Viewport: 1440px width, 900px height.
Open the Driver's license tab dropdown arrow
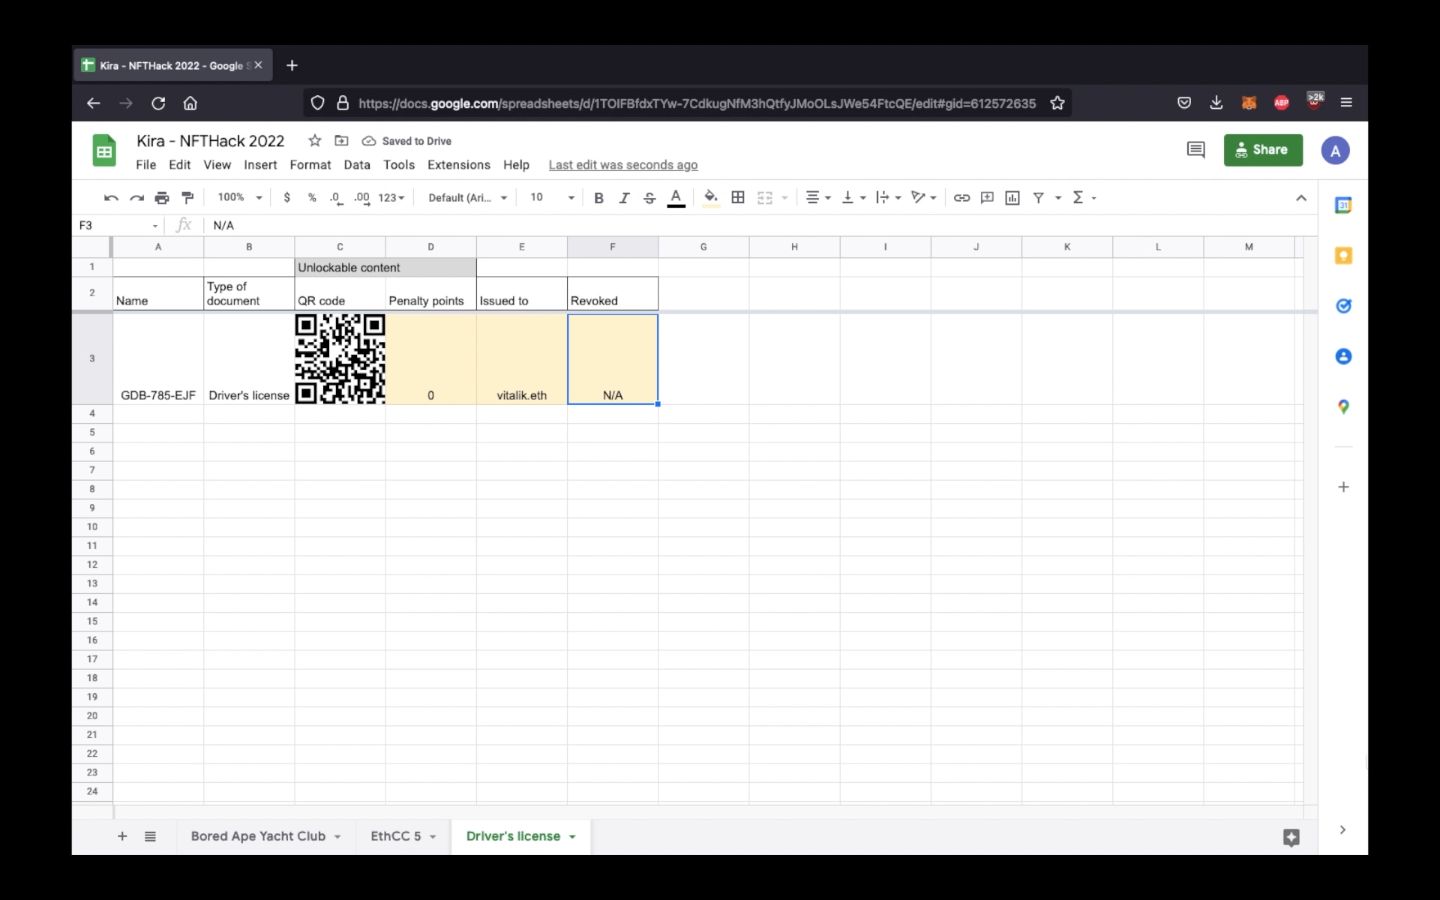click(x=572, y=837)
